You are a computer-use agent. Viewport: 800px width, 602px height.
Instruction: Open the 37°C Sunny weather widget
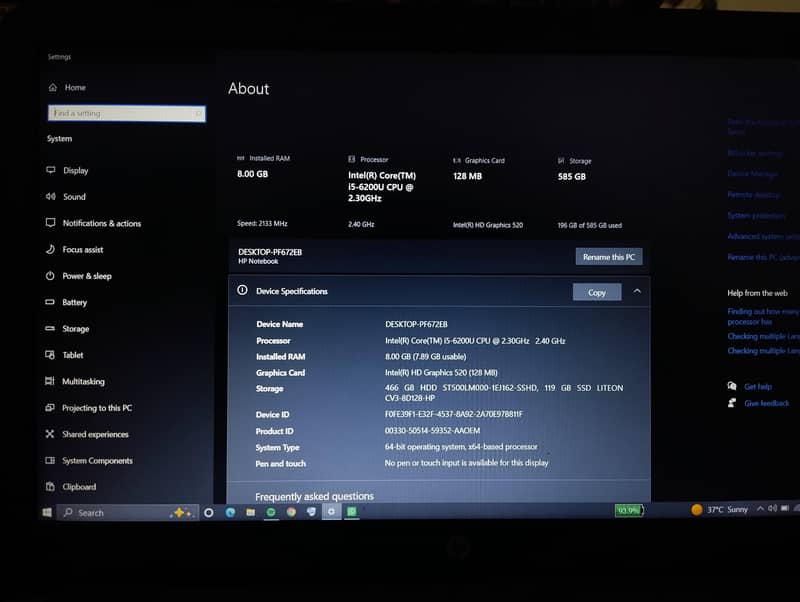[720, 509]
